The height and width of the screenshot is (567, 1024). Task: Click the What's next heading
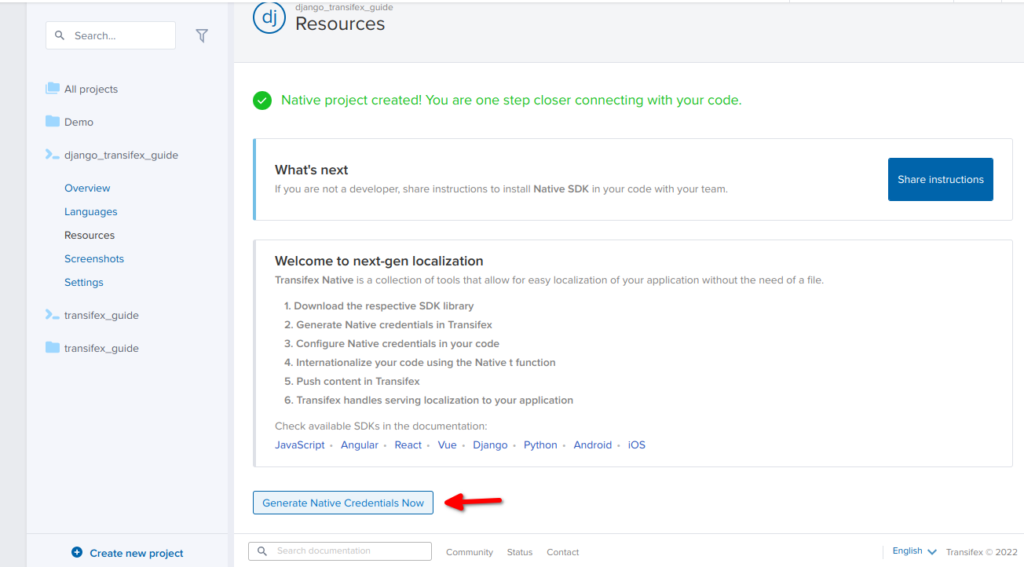pos(312,170)
